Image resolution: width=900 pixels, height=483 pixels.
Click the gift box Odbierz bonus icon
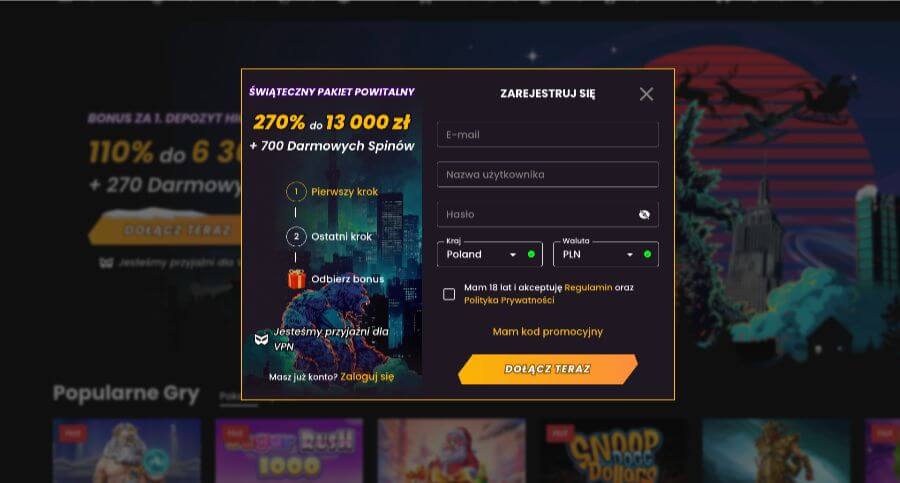coord(296,279)
